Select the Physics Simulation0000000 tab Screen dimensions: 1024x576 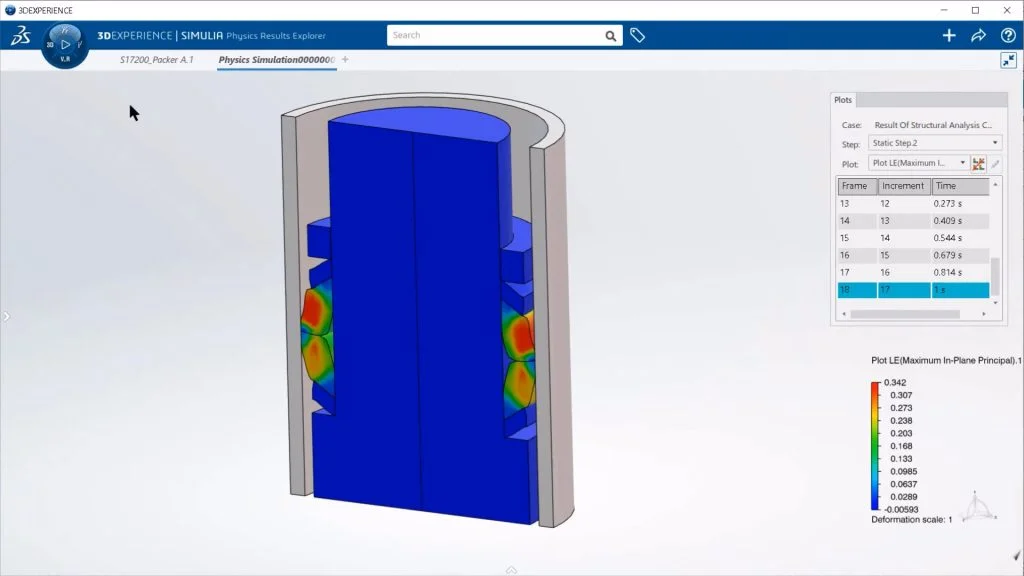point(276,59)
